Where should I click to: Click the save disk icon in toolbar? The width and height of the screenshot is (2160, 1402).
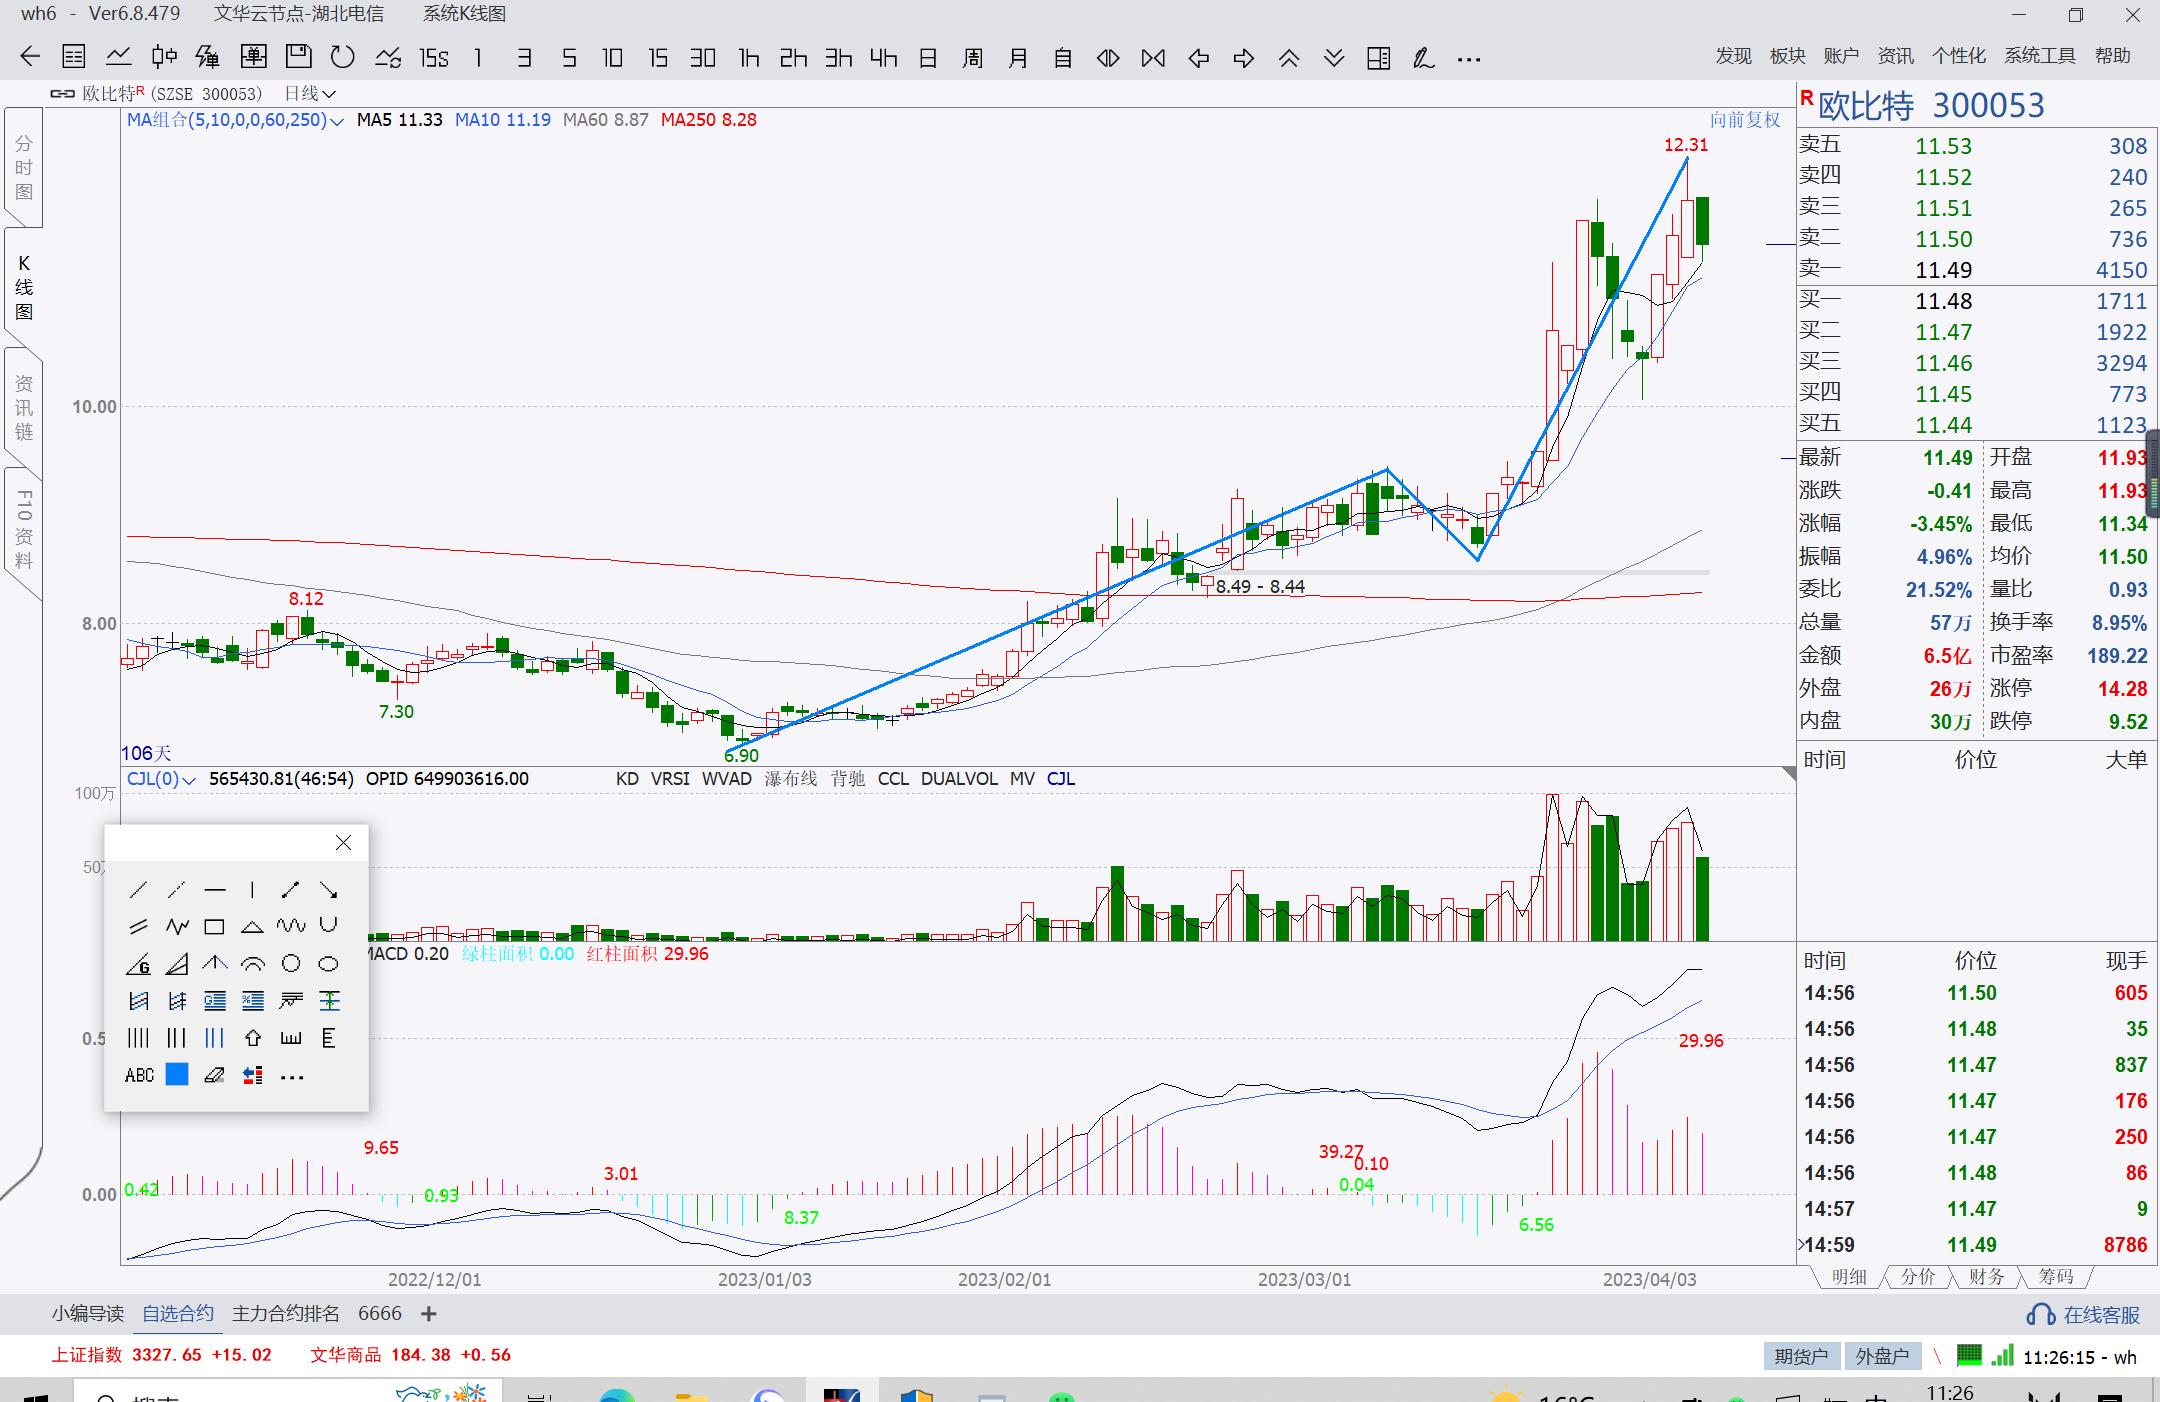coord(298,58)
